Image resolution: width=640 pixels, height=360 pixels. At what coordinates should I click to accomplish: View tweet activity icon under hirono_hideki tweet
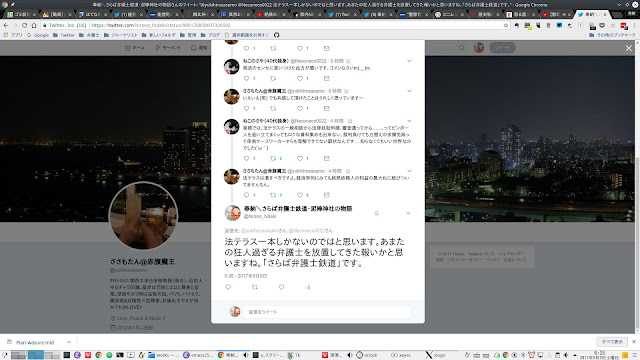(x=308, y=287)
